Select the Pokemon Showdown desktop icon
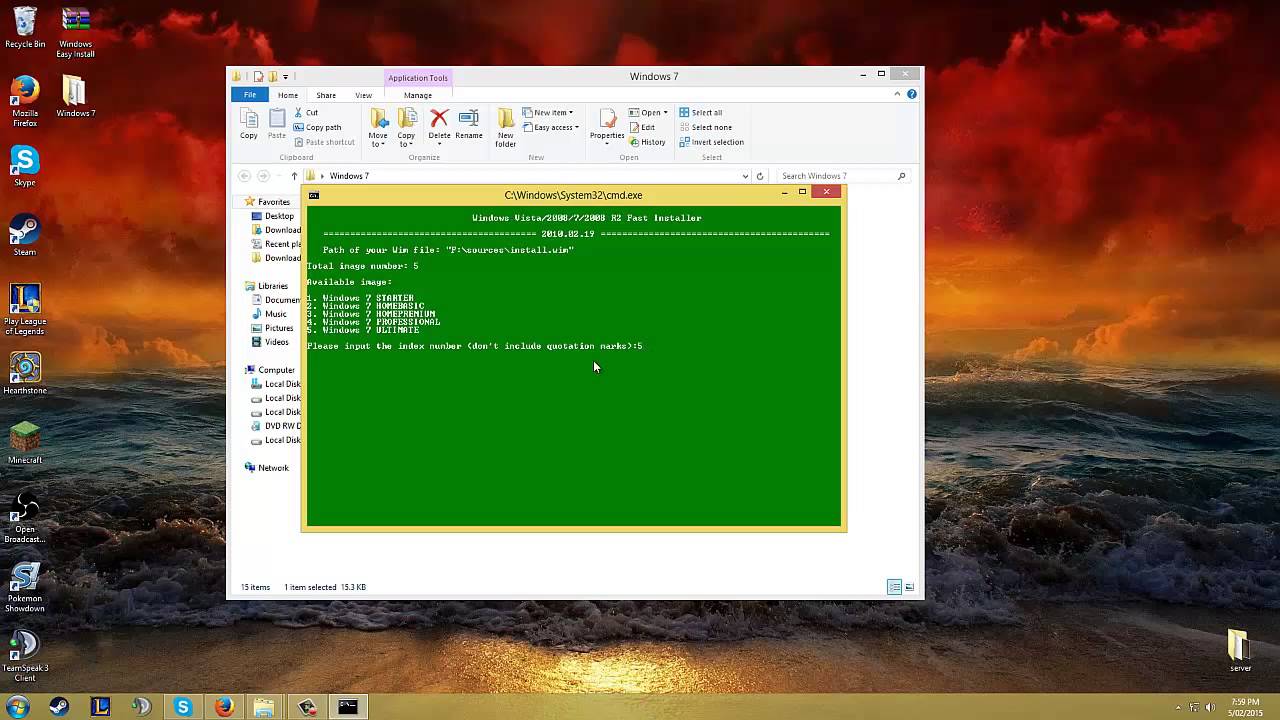The height and width of the screenshot is (720, 1280). point(25,587)
